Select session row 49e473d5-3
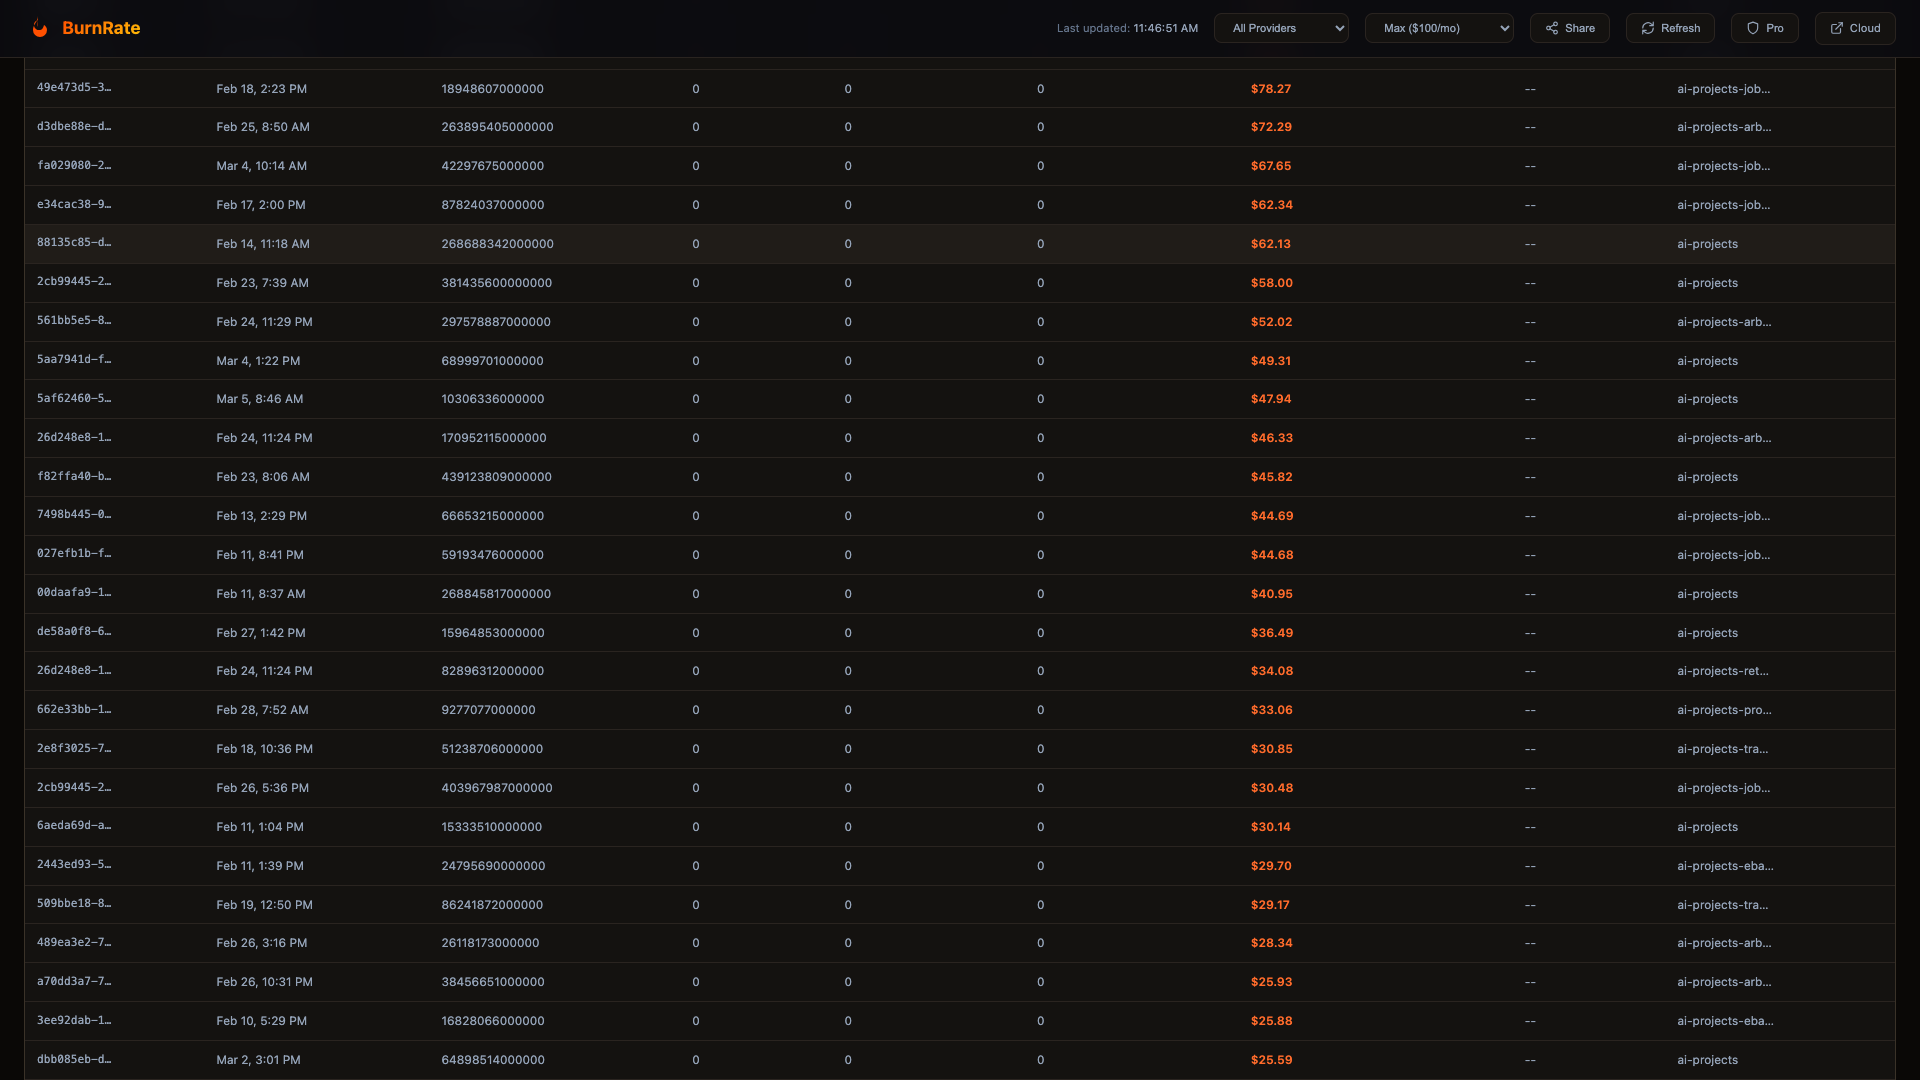Viewport: 1920px width, 1080px height. click(x=74, y=88)
